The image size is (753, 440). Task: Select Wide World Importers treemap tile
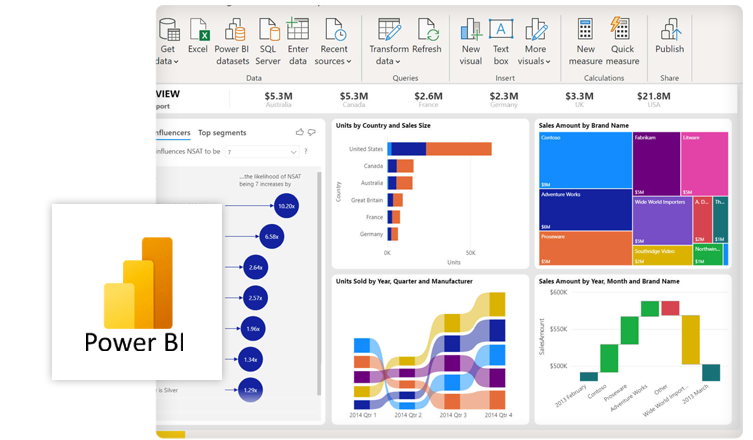pos(662,220)
